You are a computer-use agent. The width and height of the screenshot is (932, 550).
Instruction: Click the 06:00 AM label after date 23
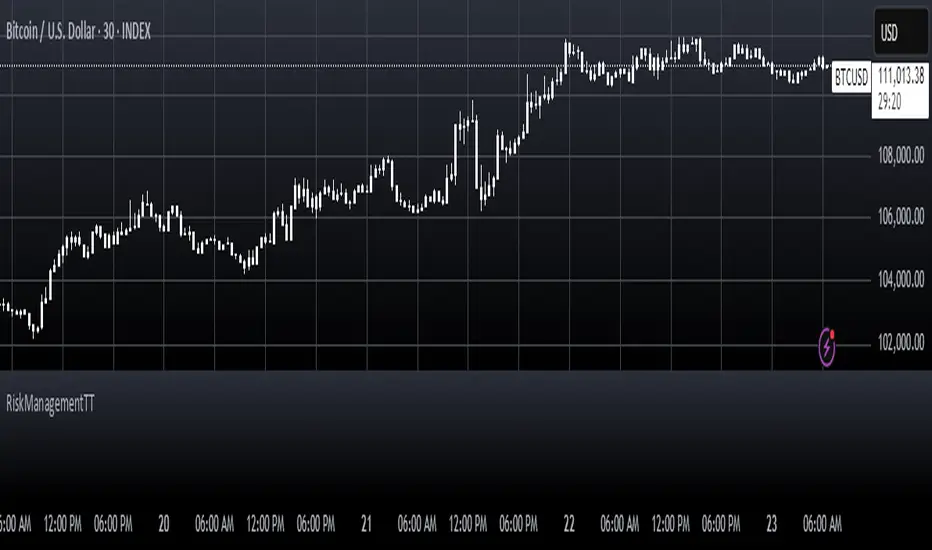click(822, 524)
